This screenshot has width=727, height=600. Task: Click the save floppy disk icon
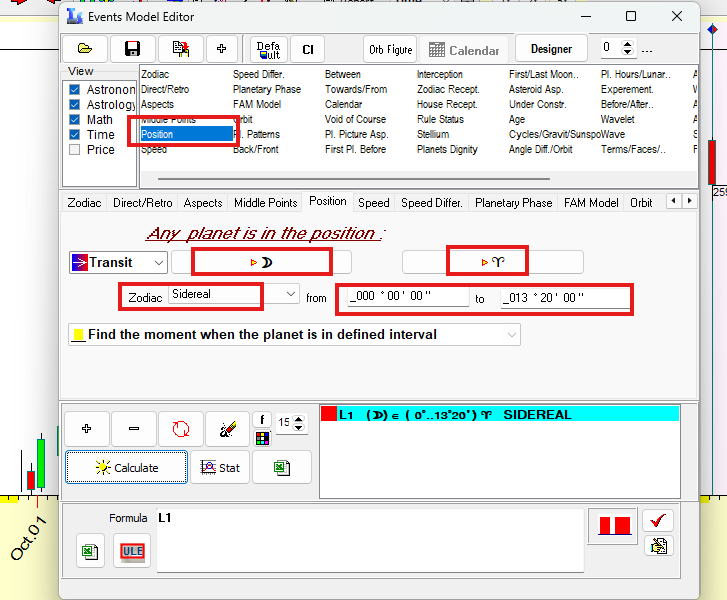tap(132, 49)
